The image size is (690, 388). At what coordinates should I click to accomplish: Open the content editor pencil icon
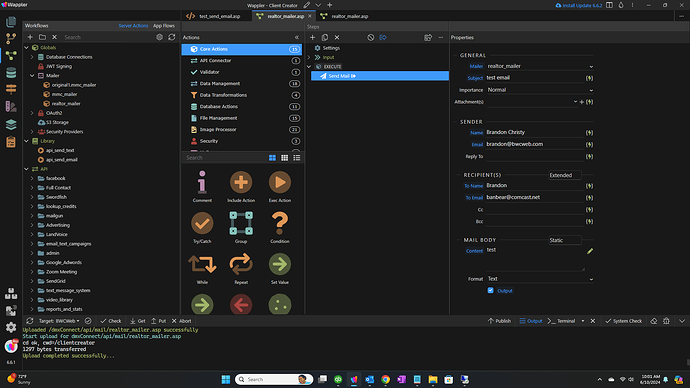(x=590, y=251)
